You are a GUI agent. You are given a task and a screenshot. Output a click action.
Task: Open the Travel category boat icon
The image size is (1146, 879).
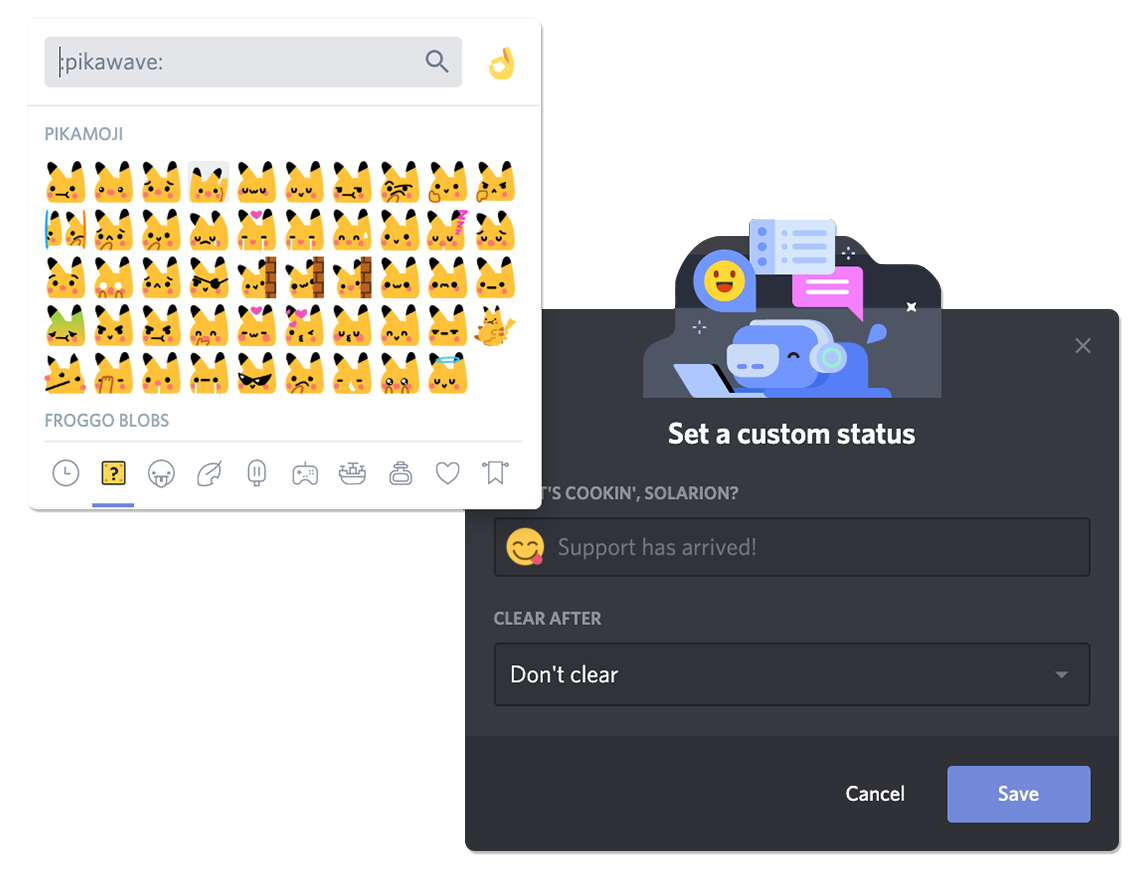[x=352, y=472]
